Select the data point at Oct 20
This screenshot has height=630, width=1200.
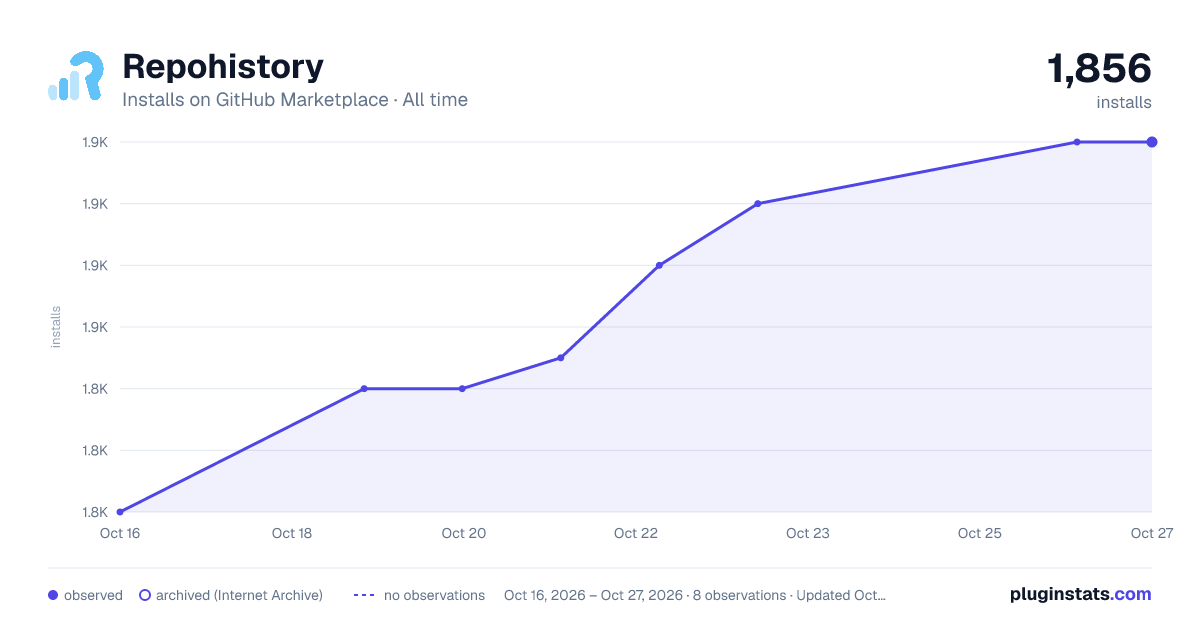click(462, 388)
